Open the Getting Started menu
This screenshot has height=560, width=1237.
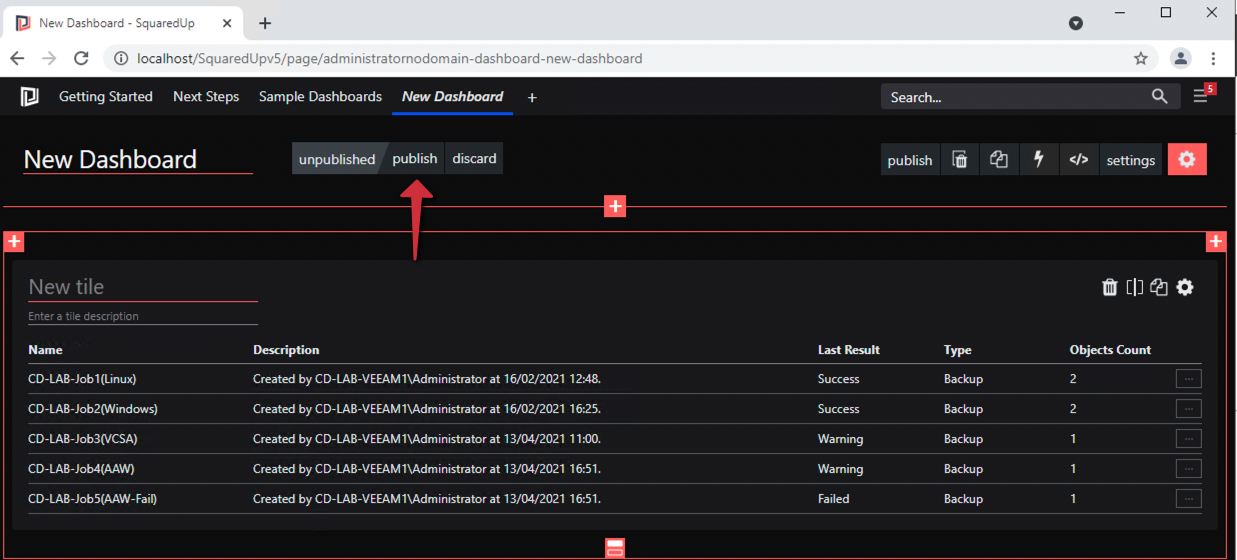point(106,97)
